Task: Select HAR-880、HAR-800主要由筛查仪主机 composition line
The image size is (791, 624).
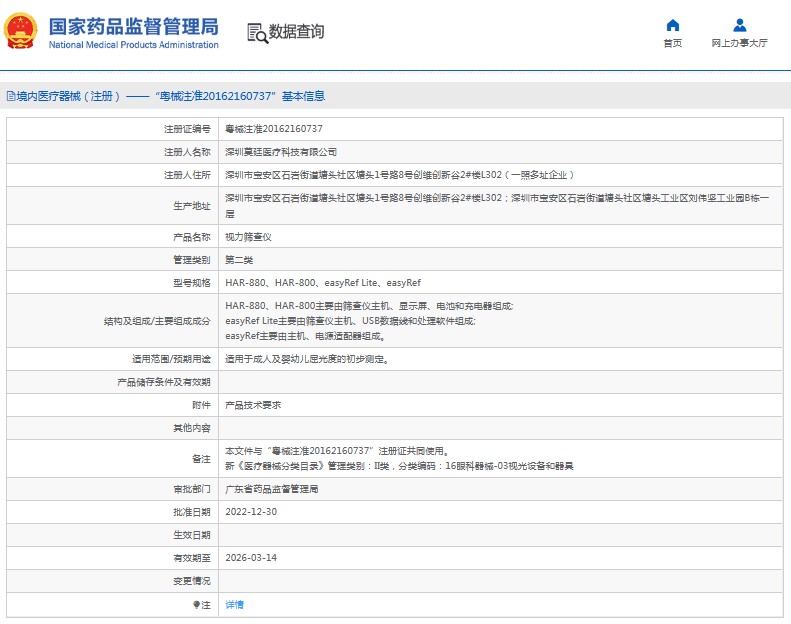Action: pyautogui.click(x=369, y=306)
